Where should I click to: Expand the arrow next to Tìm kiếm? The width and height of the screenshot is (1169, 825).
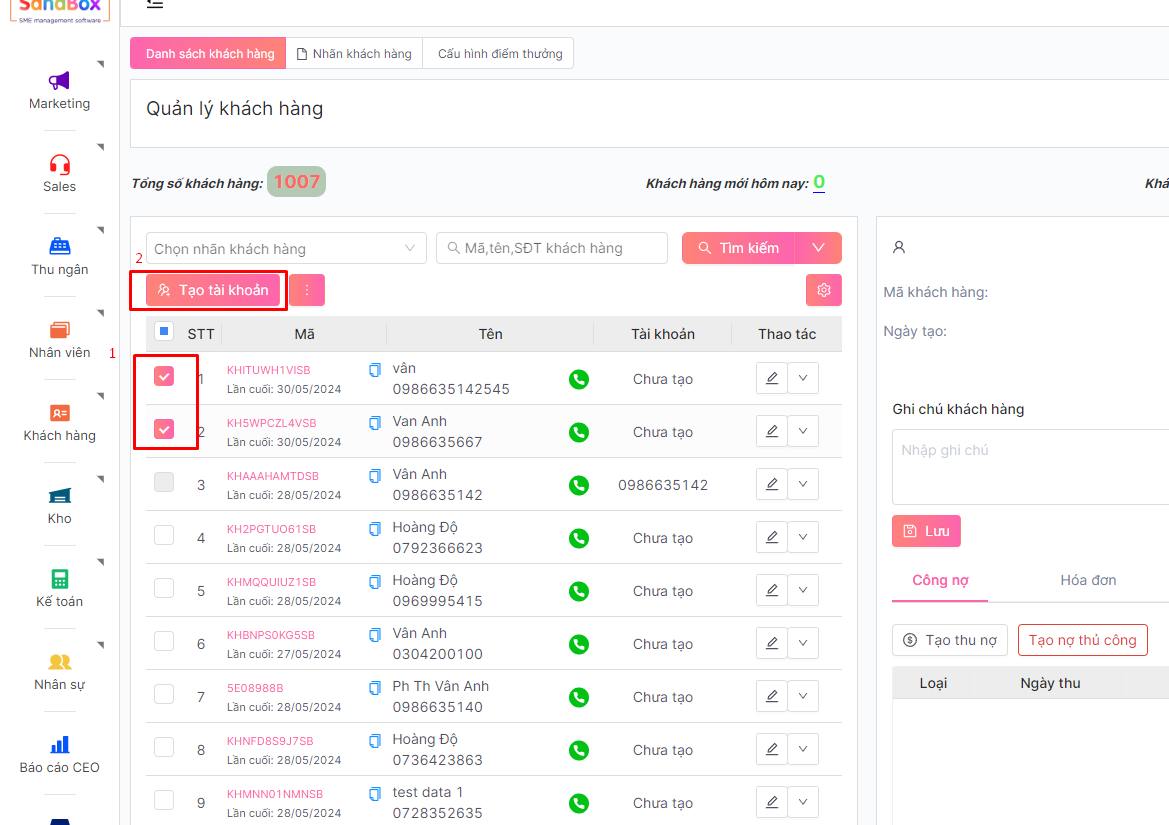tap(818, 248)
